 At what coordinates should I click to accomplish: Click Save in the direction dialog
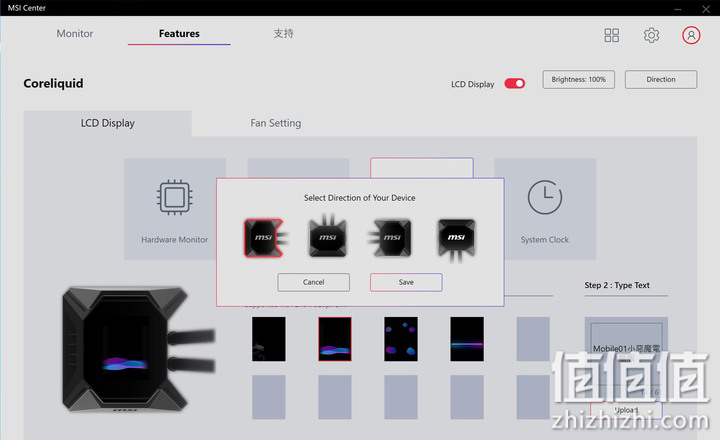click(x=406, y=282)
